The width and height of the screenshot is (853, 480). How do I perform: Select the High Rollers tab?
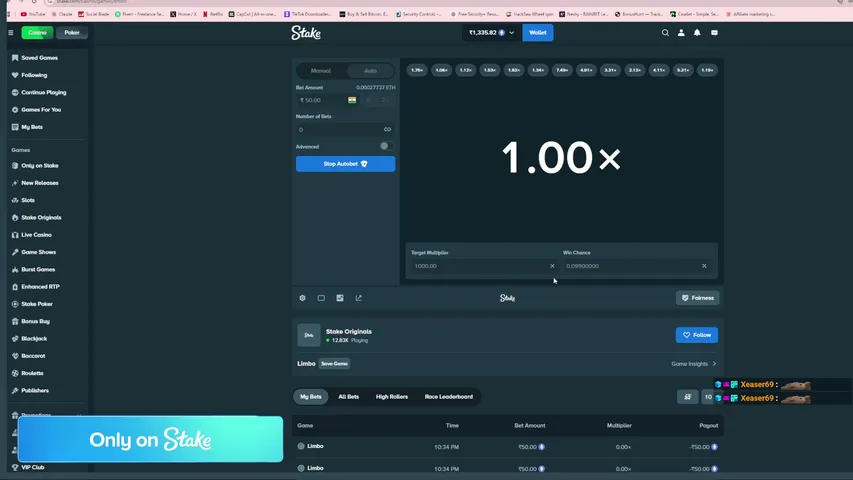pyautogui.click(x=392, y=397)
